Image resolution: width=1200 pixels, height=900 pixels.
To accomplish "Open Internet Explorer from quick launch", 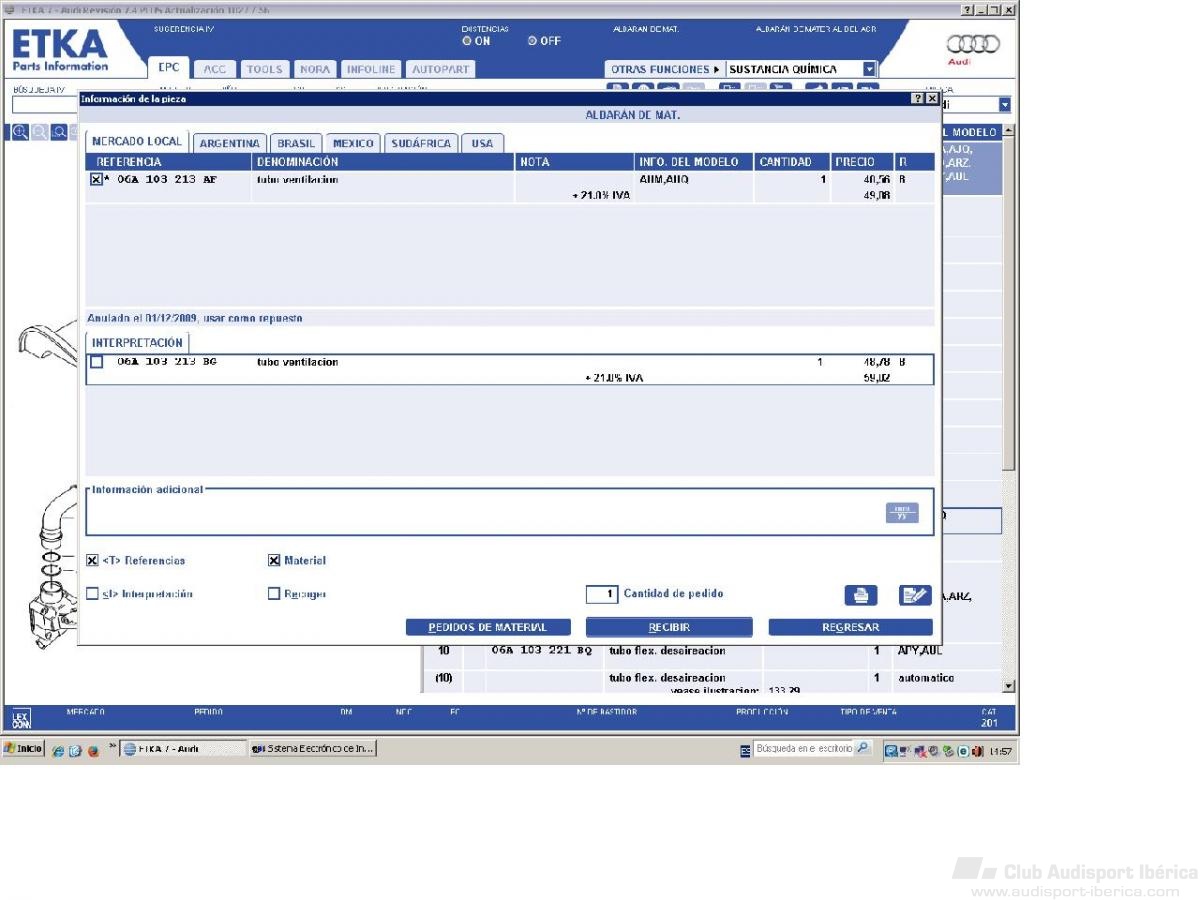I will click(x=58, y=750).
